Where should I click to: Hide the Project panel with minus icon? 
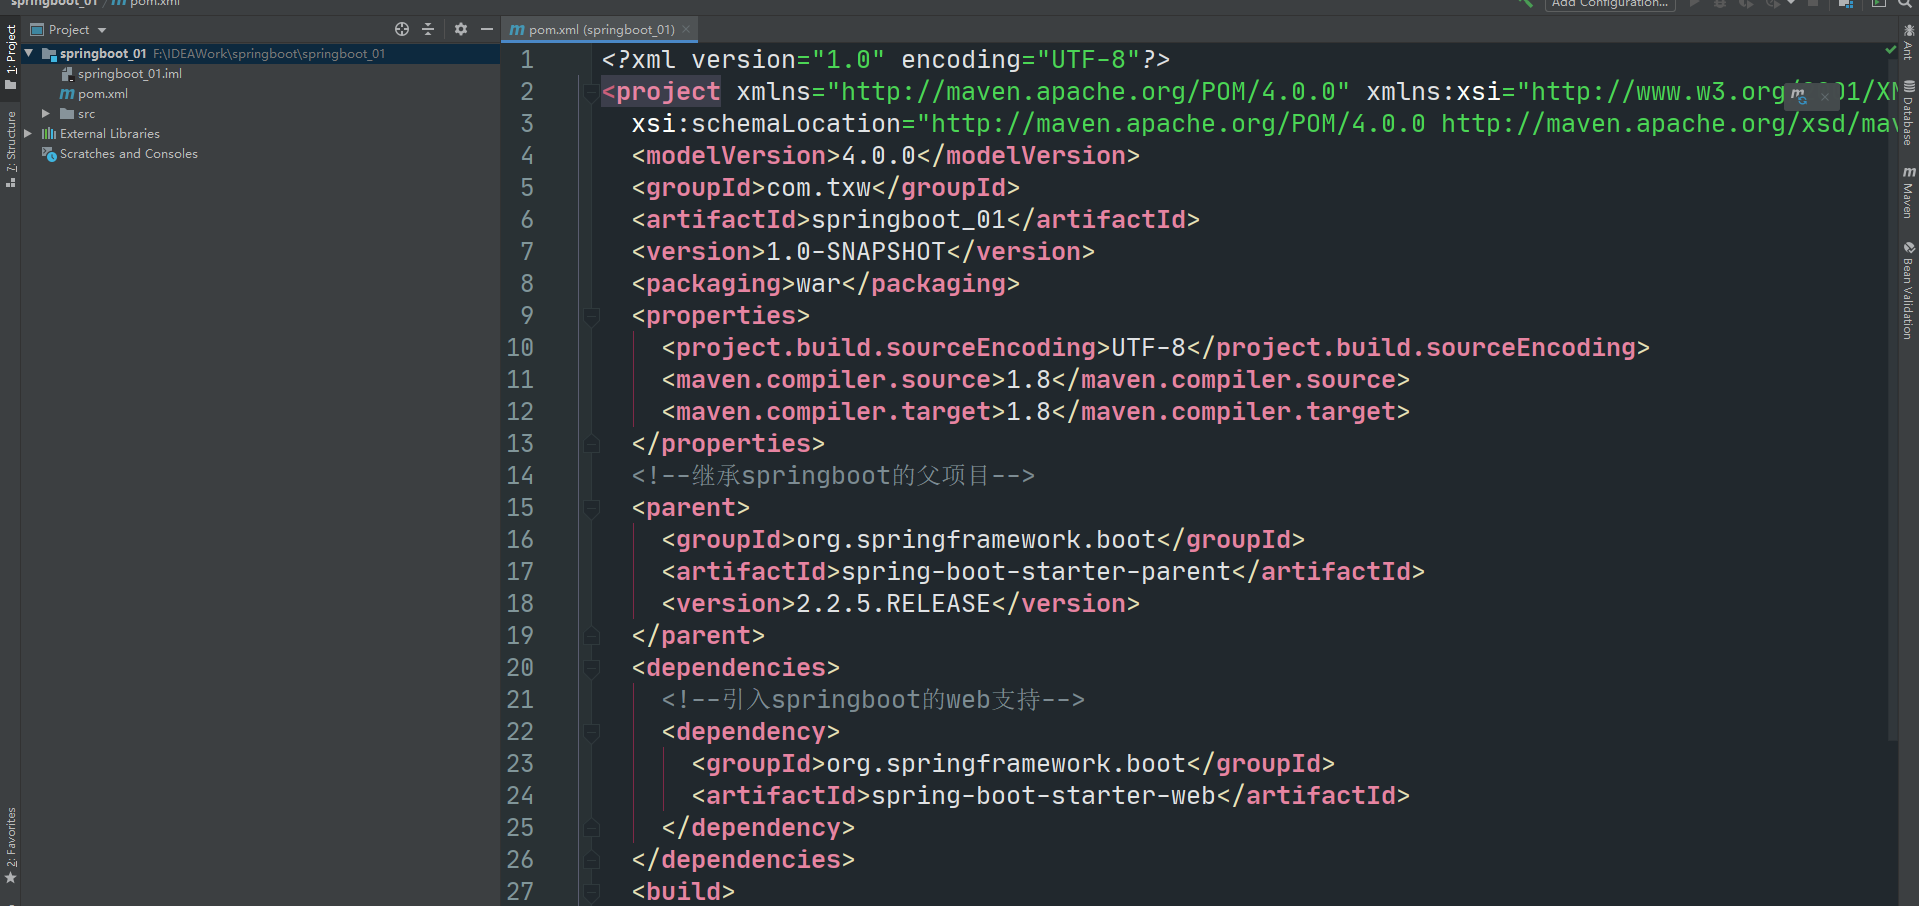(x=487, y=29)
